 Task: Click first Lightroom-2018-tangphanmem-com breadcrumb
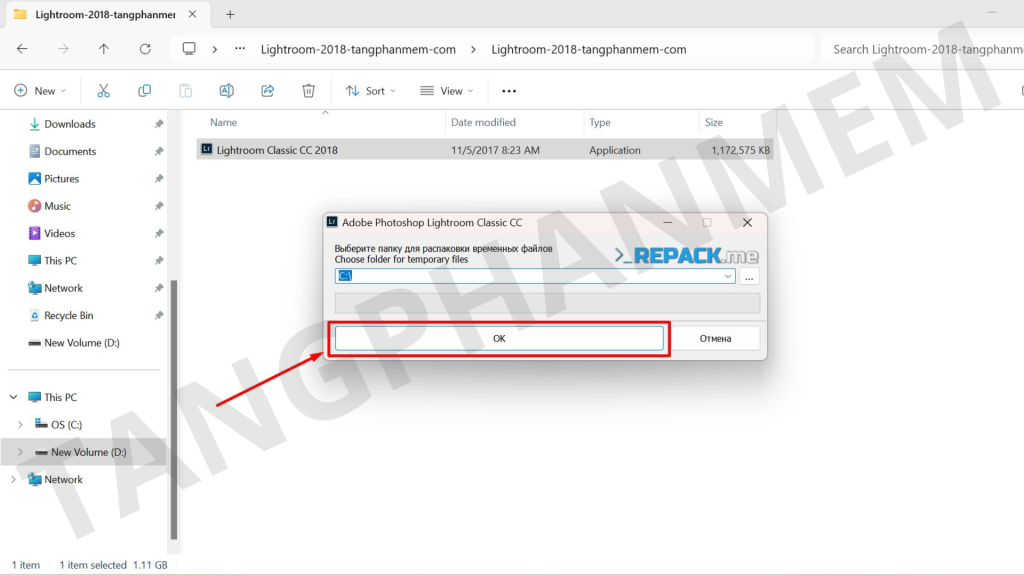358,50
